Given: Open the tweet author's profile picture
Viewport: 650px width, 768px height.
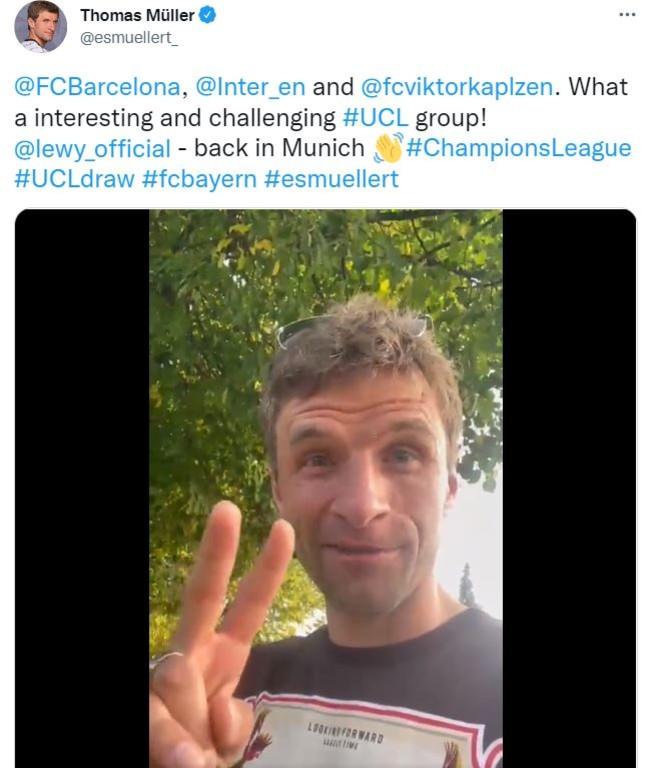Looking at the screenshot, I should [x=40, y=27].
